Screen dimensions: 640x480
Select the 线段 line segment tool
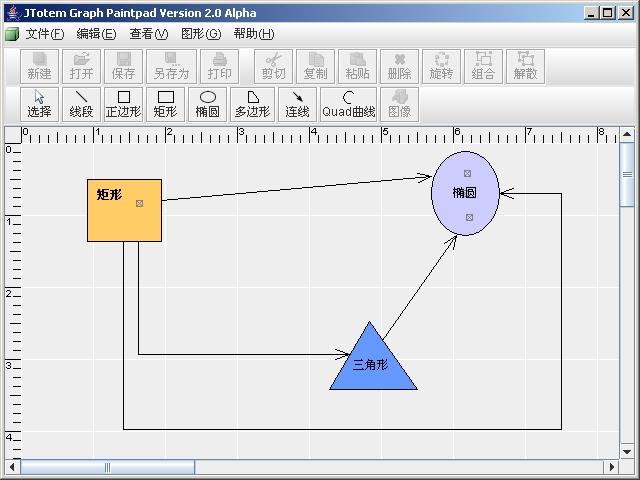81,104
